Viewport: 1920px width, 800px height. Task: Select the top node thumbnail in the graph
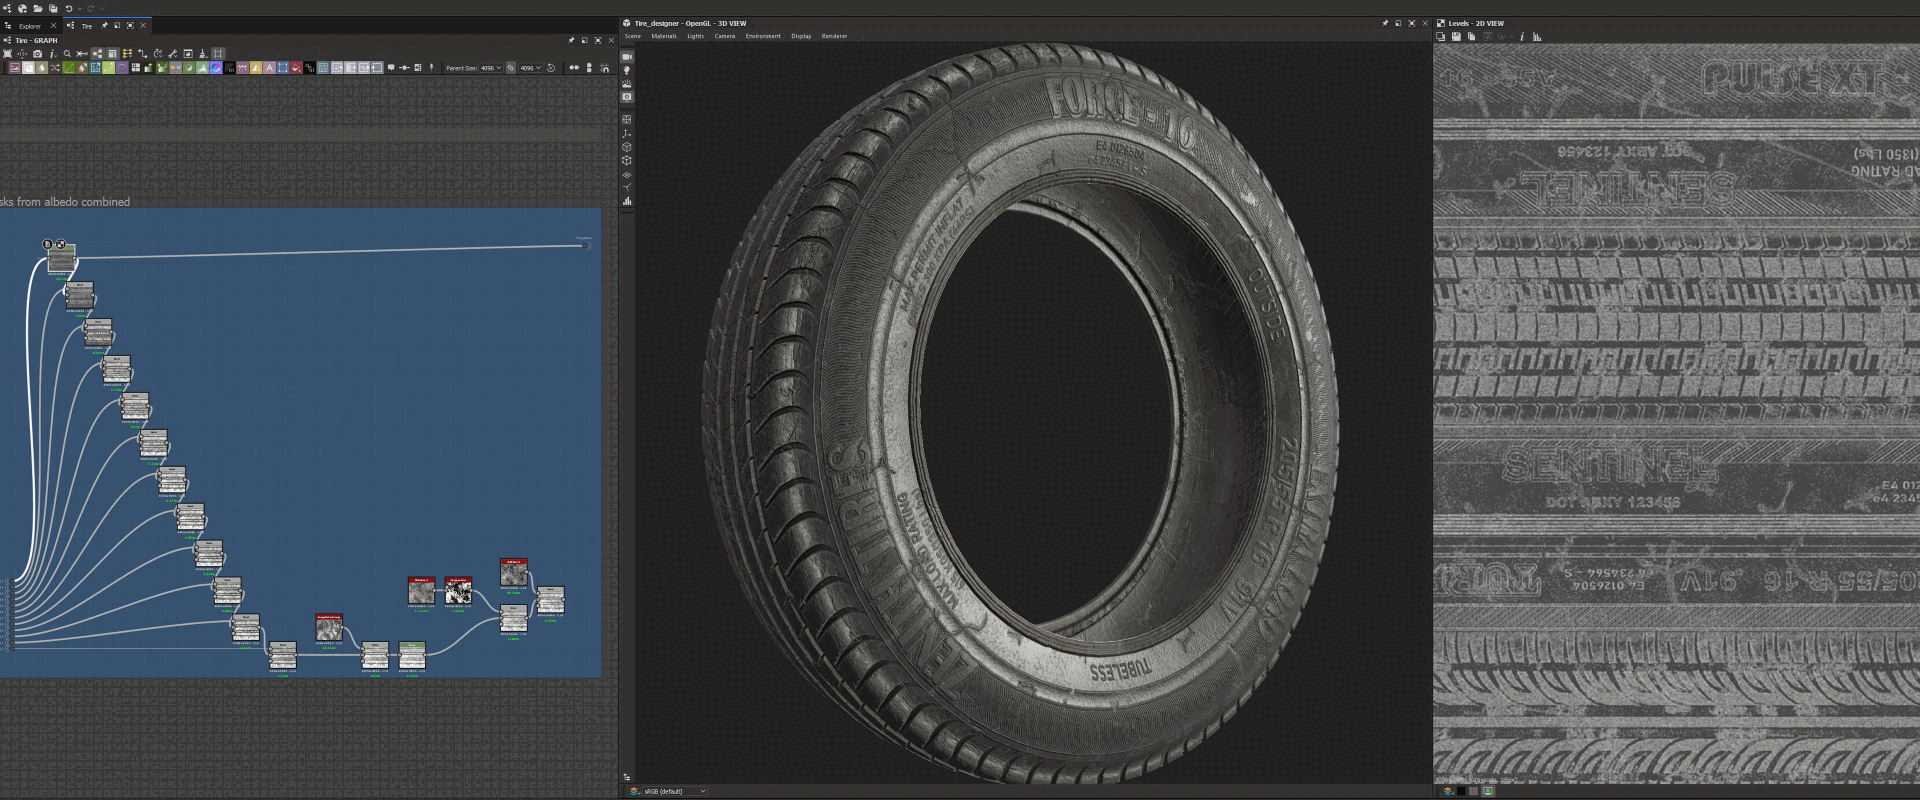[61, 260]
